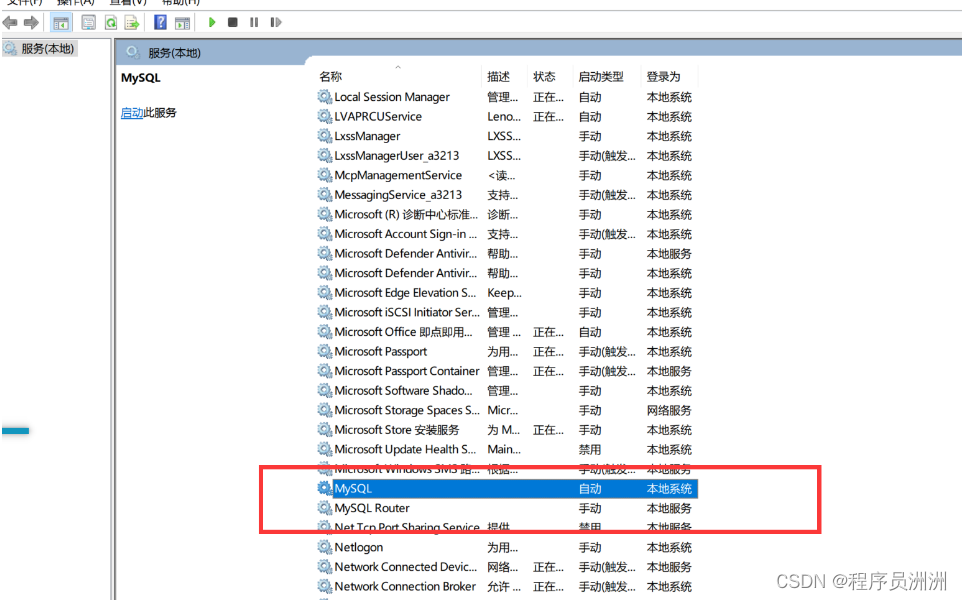This screenshot has width=962, height=600.
Task: Click the gear icon of Local Session Manager
Action: [325, 96]
